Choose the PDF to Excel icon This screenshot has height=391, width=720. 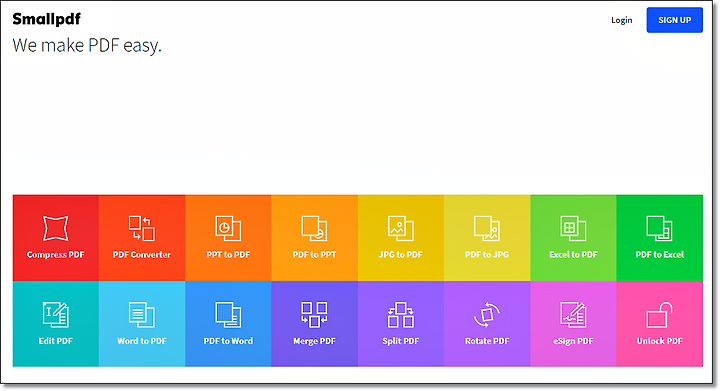point(659,228)
